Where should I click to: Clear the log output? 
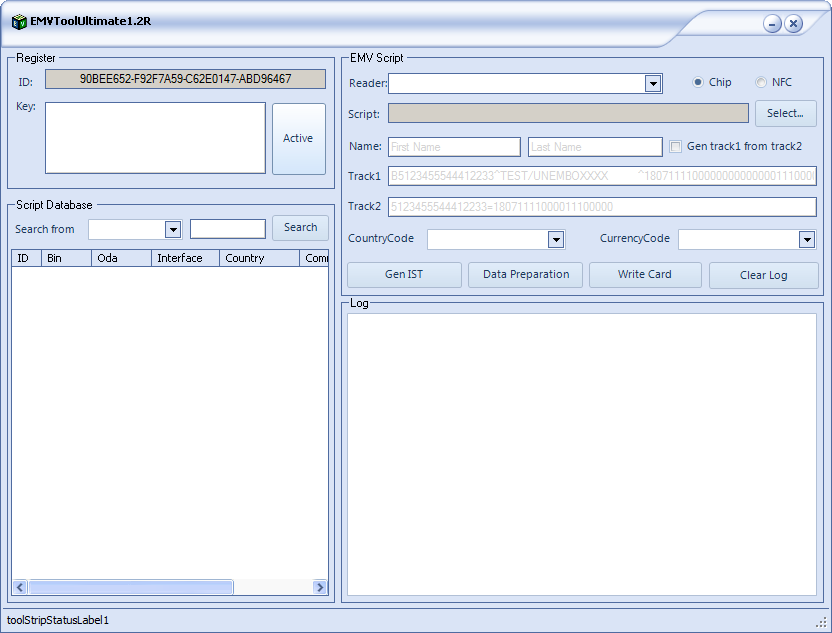pos(763,275)
